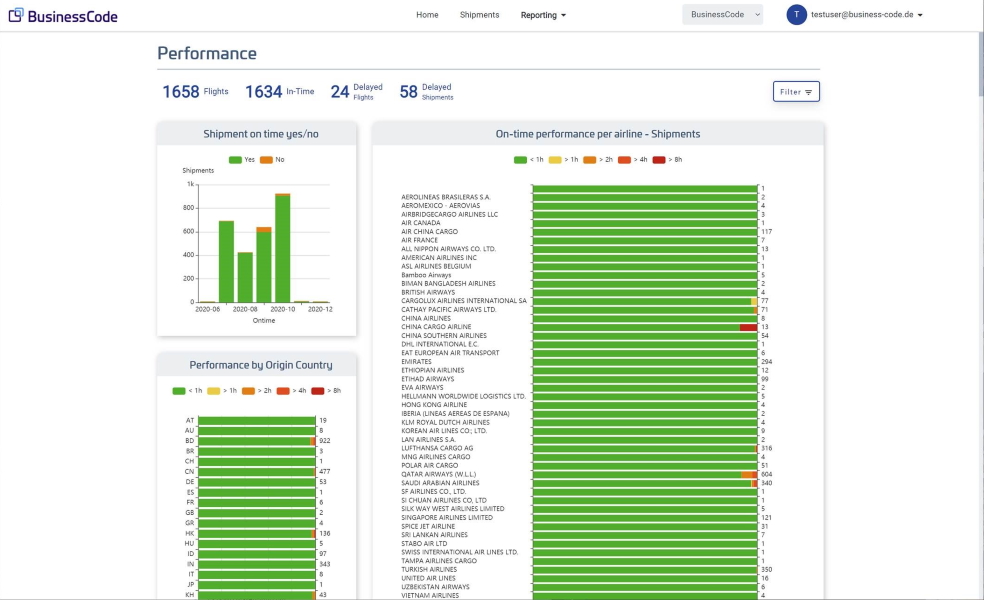Open the Shipments menu item
984x600 pixels.
(x=479, y=14)
